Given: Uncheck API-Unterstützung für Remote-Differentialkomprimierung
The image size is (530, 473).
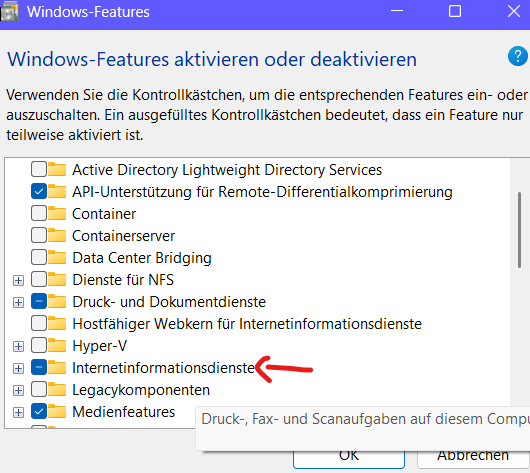Looking at the screenshot, I should pyautogui.click(x=39, y=191).
